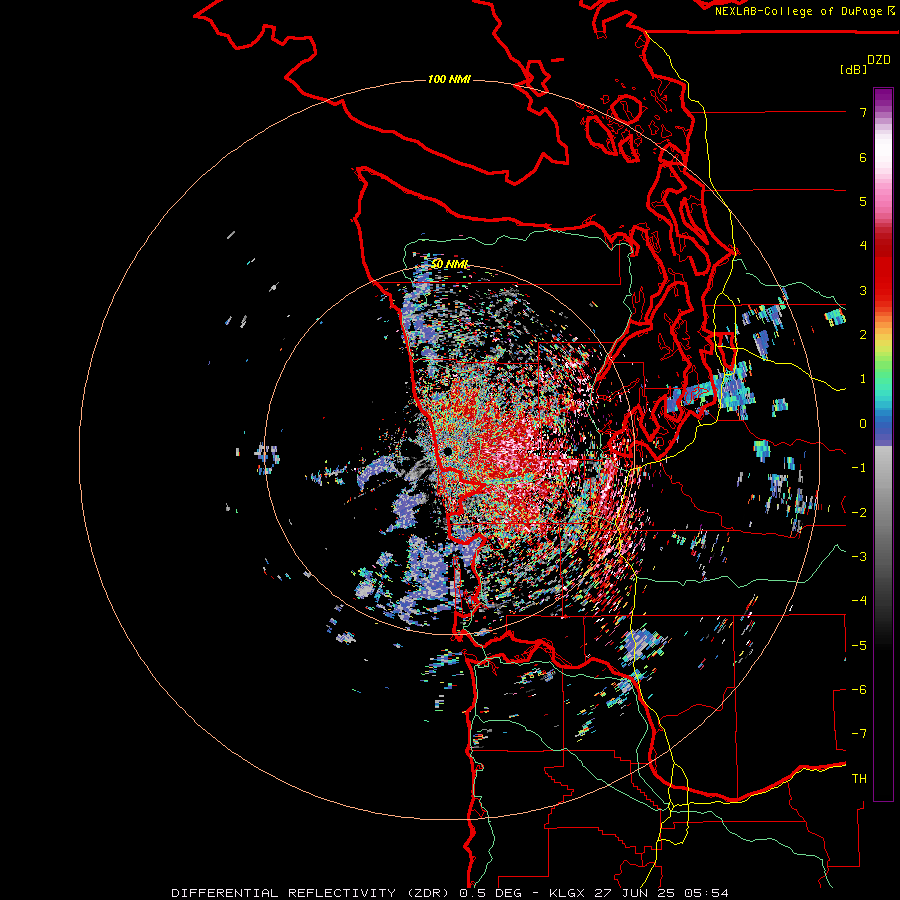Click the 50 NMI range ring label
This screenshot has width=900, height=900.
pos(449,264)
